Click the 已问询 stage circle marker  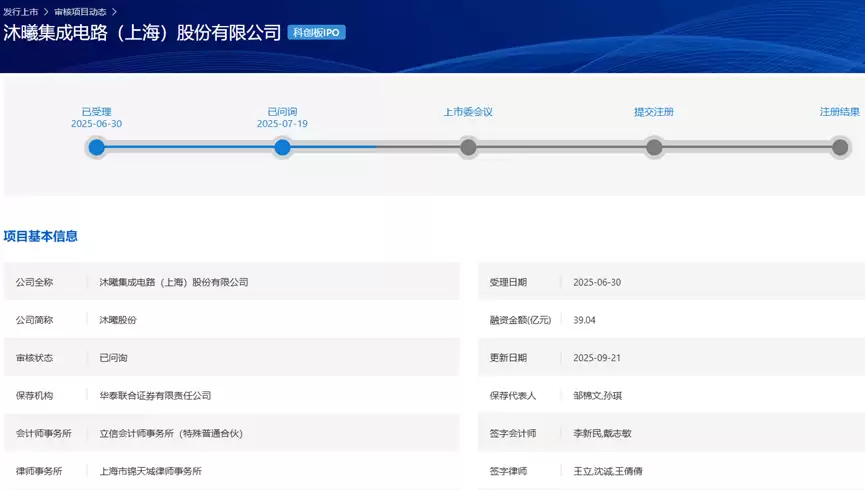tap(282, 148)
